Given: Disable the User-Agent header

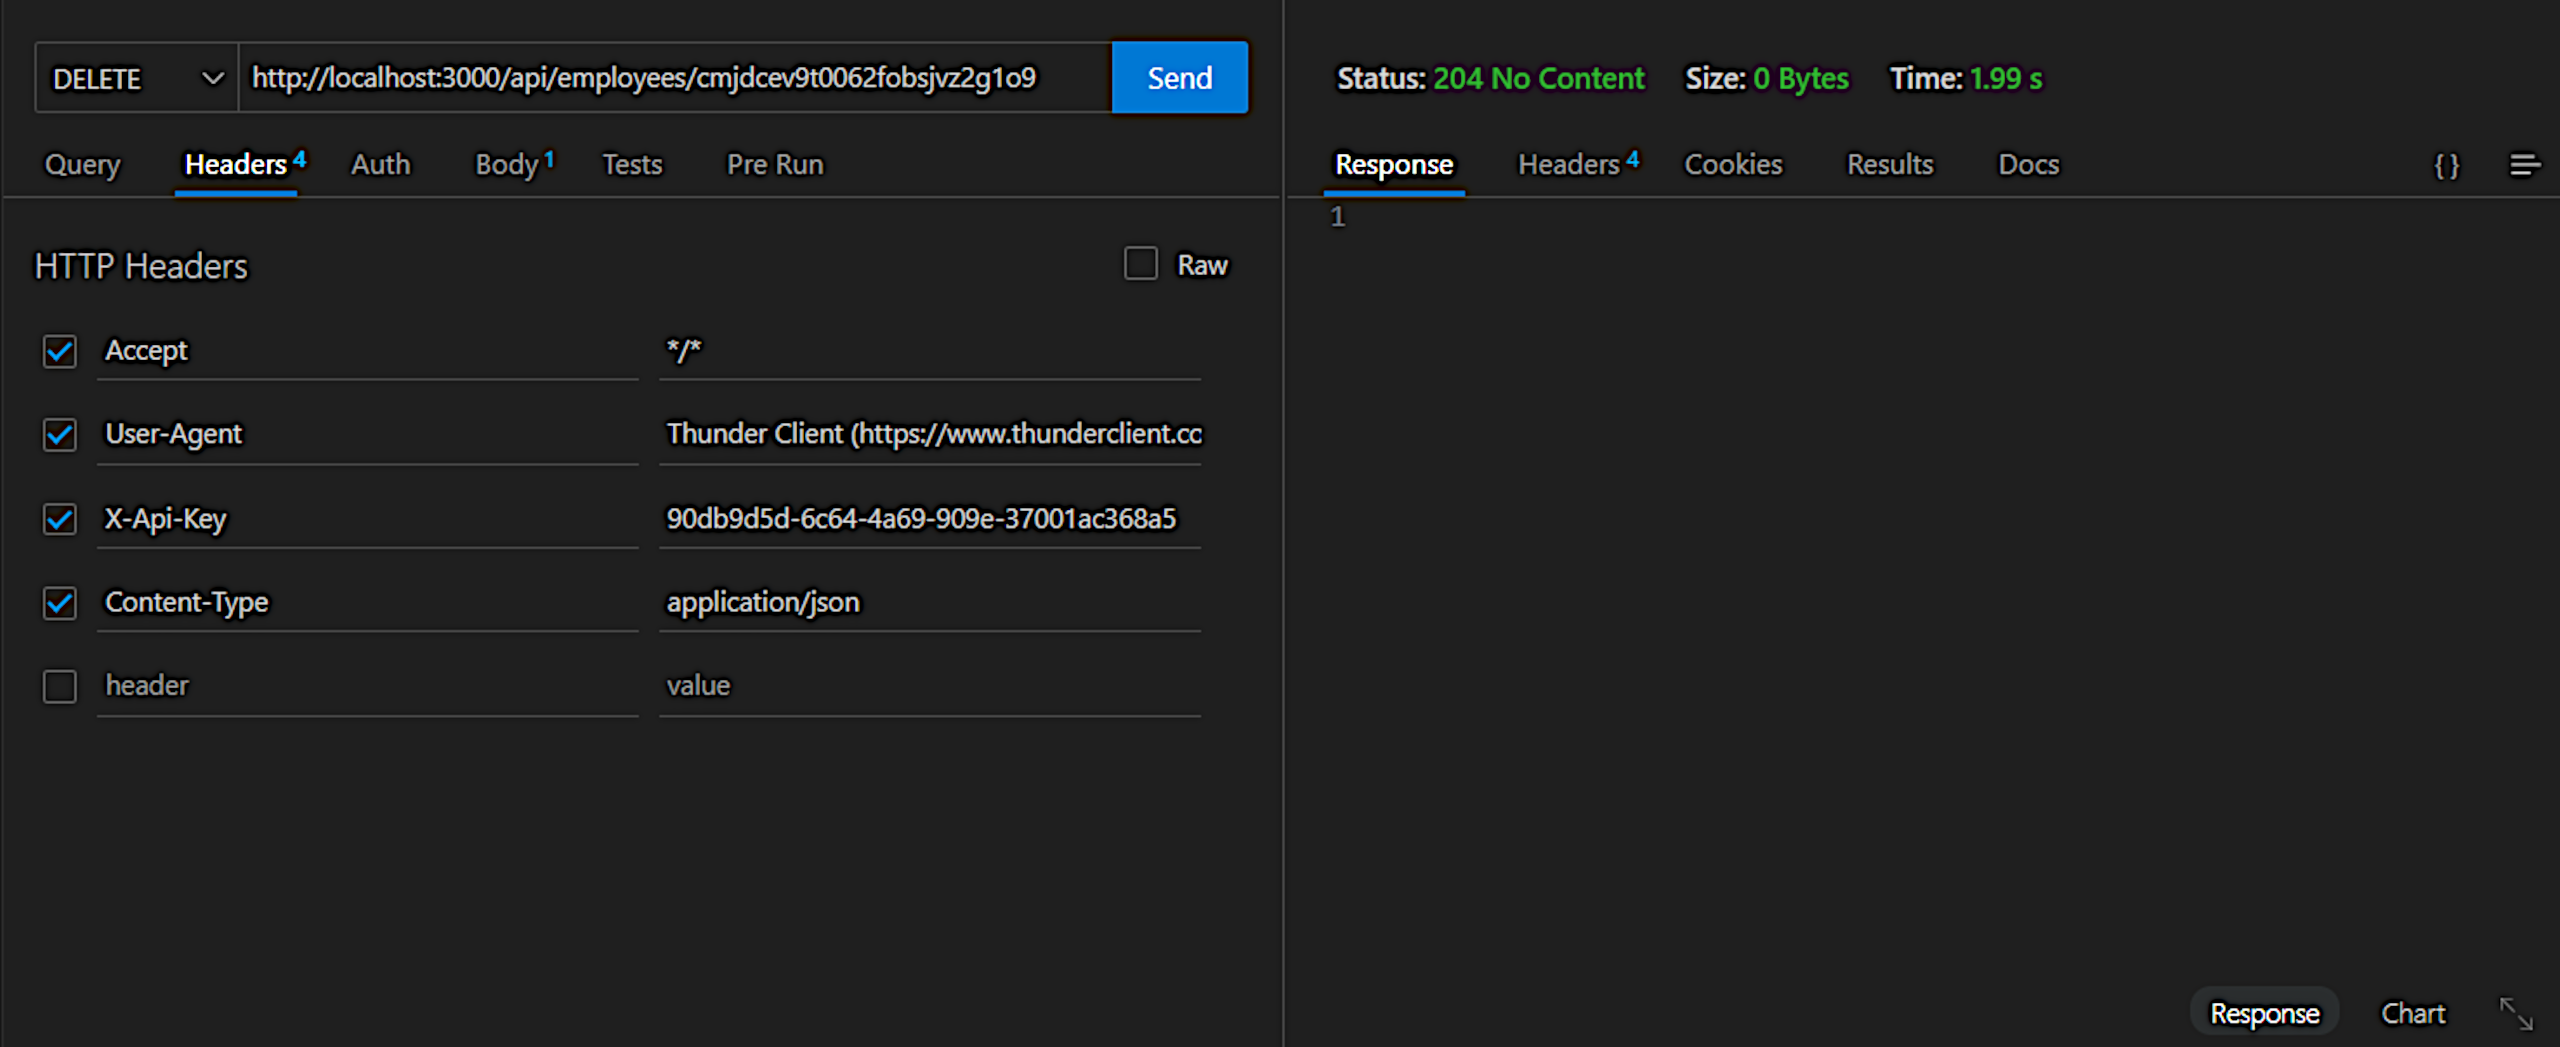Looking at the screenshot, I should [59, 435].
